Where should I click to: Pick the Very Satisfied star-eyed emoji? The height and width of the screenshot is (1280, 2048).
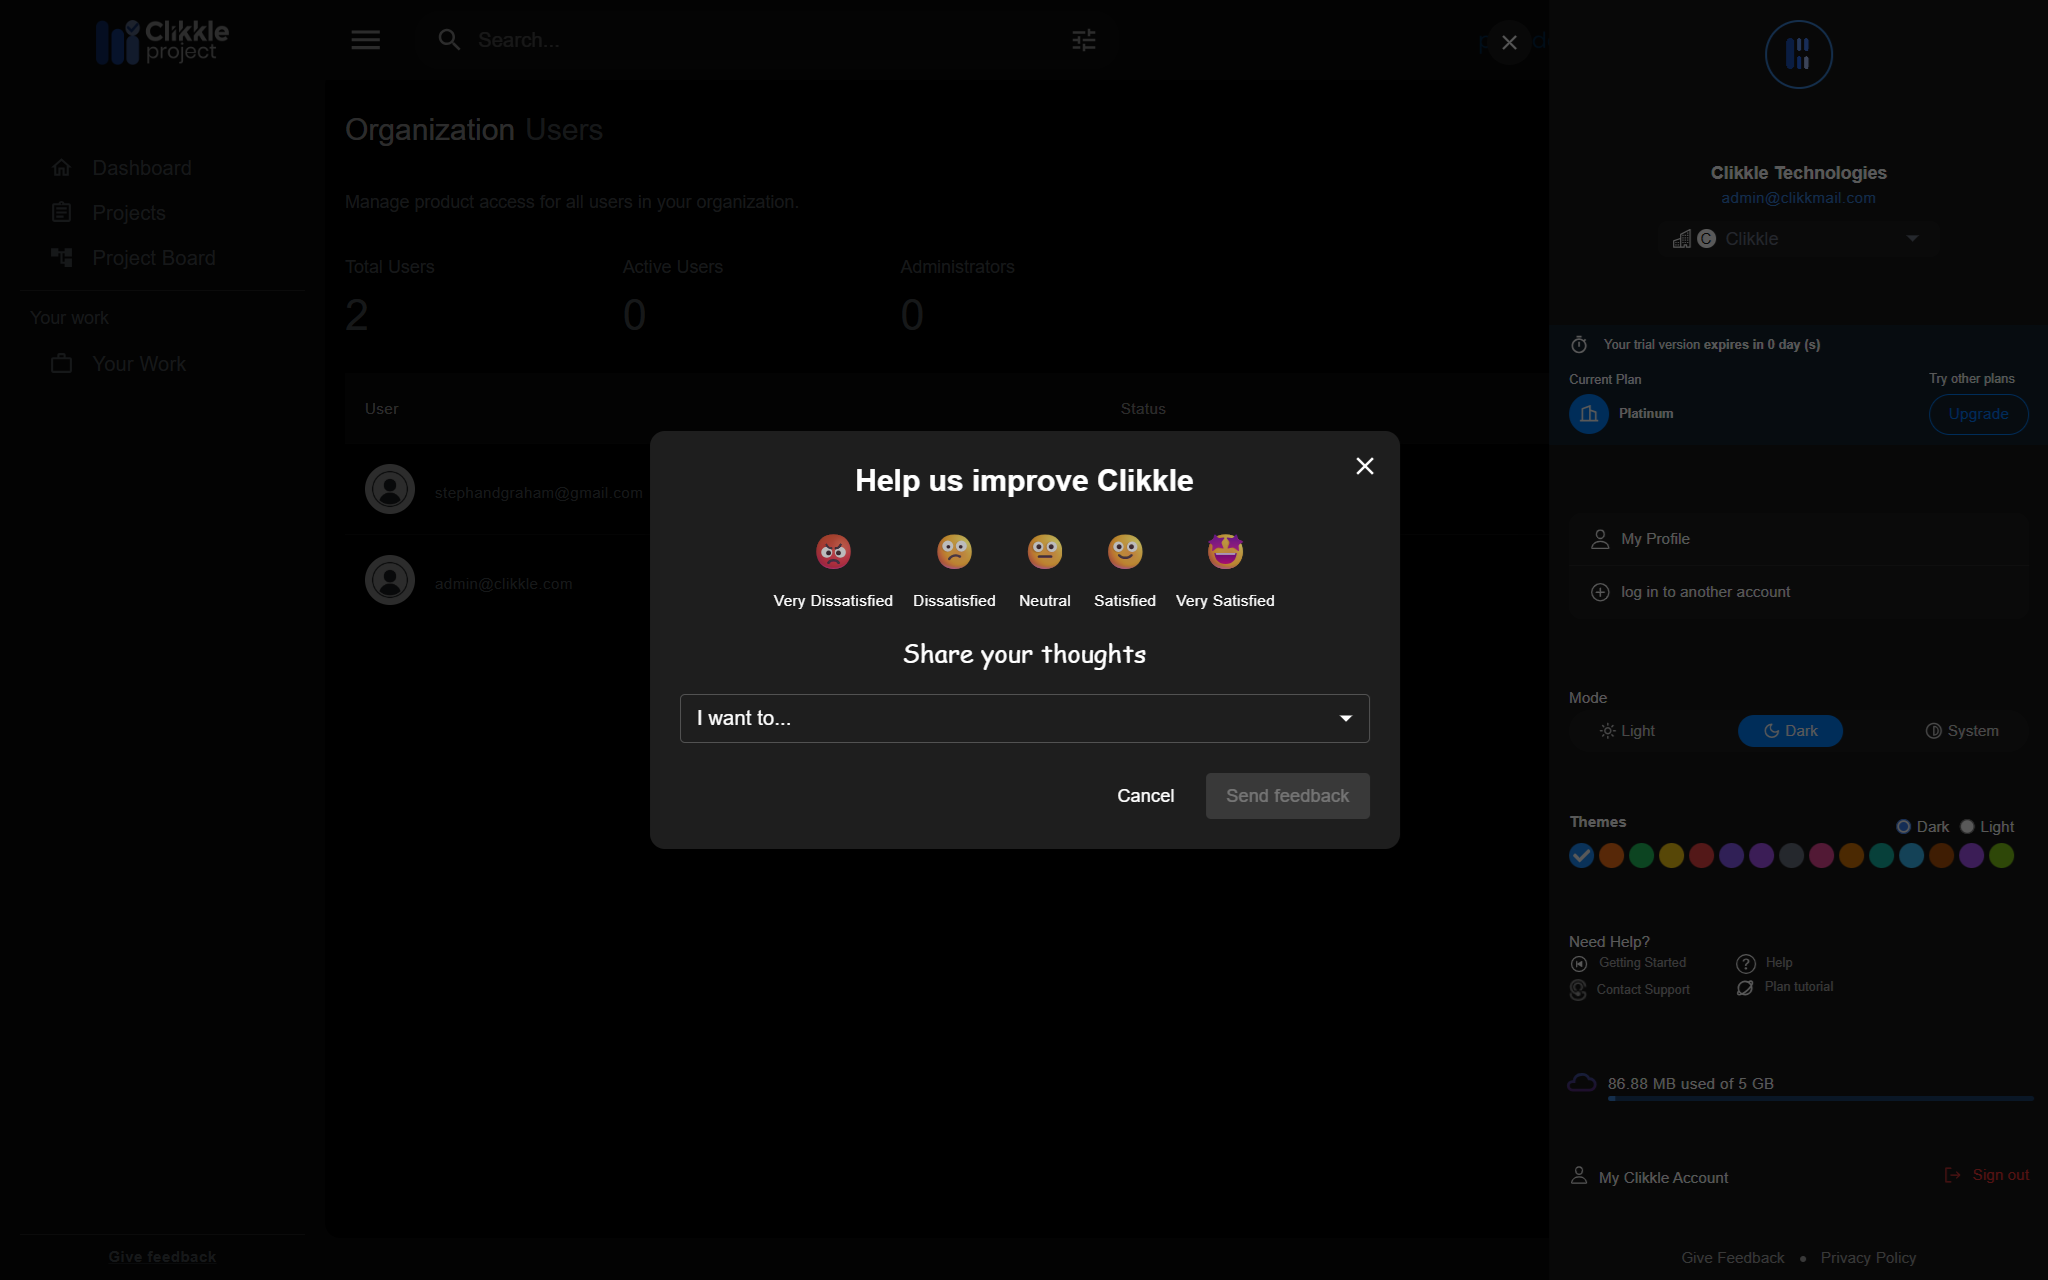[x=1224, y=551]
